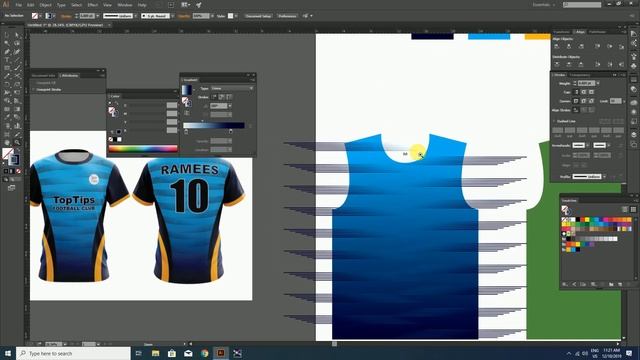The image size is (640, 360).
Task: Switch to the Pathfinder tab
Action: (597, 32)
